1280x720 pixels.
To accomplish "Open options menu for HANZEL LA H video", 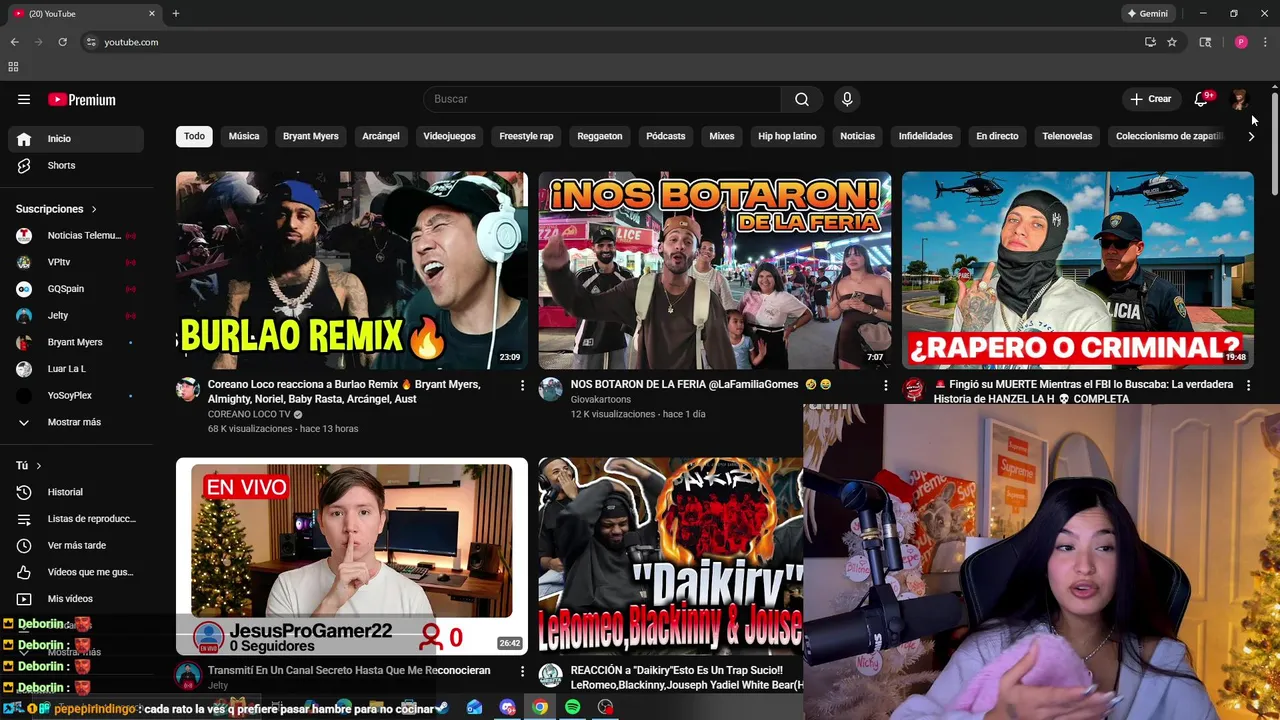I will tap(1248, 385).
